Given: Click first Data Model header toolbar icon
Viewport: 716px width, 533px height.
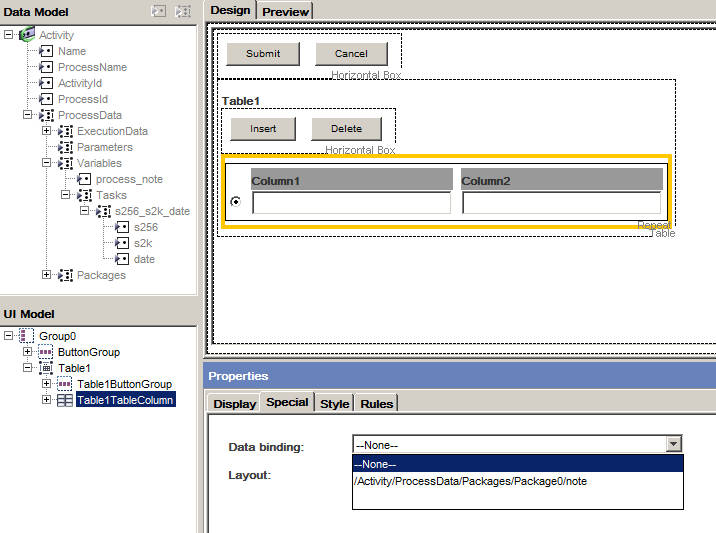Looking at the screenshot, I should coord(158,11).
